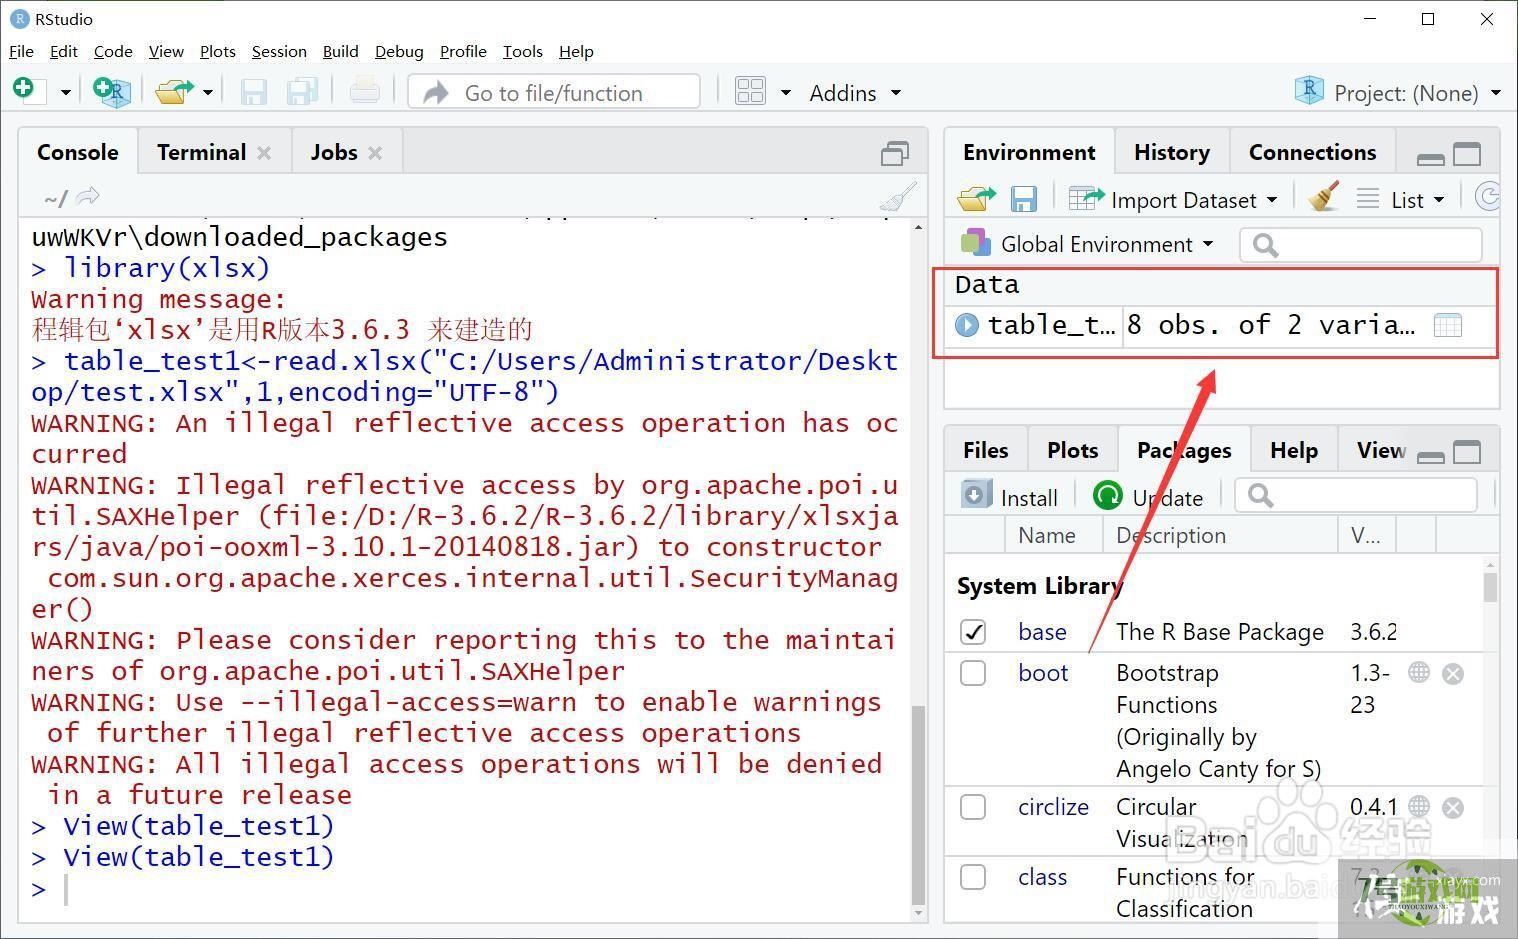1518x939 pixels.
Task: Click the Load workspace folder icon
Action: [976, 199]
